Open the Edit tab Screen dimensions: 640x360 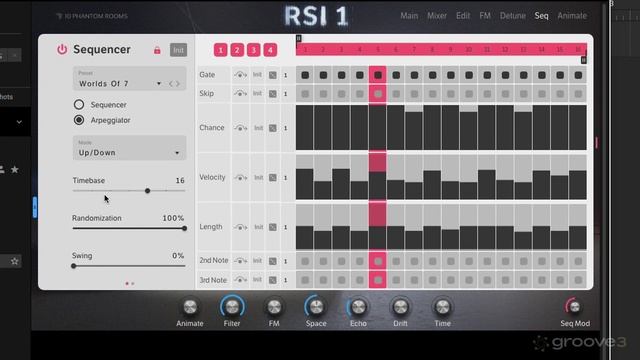pyautogui.click(x=463, y=16)
